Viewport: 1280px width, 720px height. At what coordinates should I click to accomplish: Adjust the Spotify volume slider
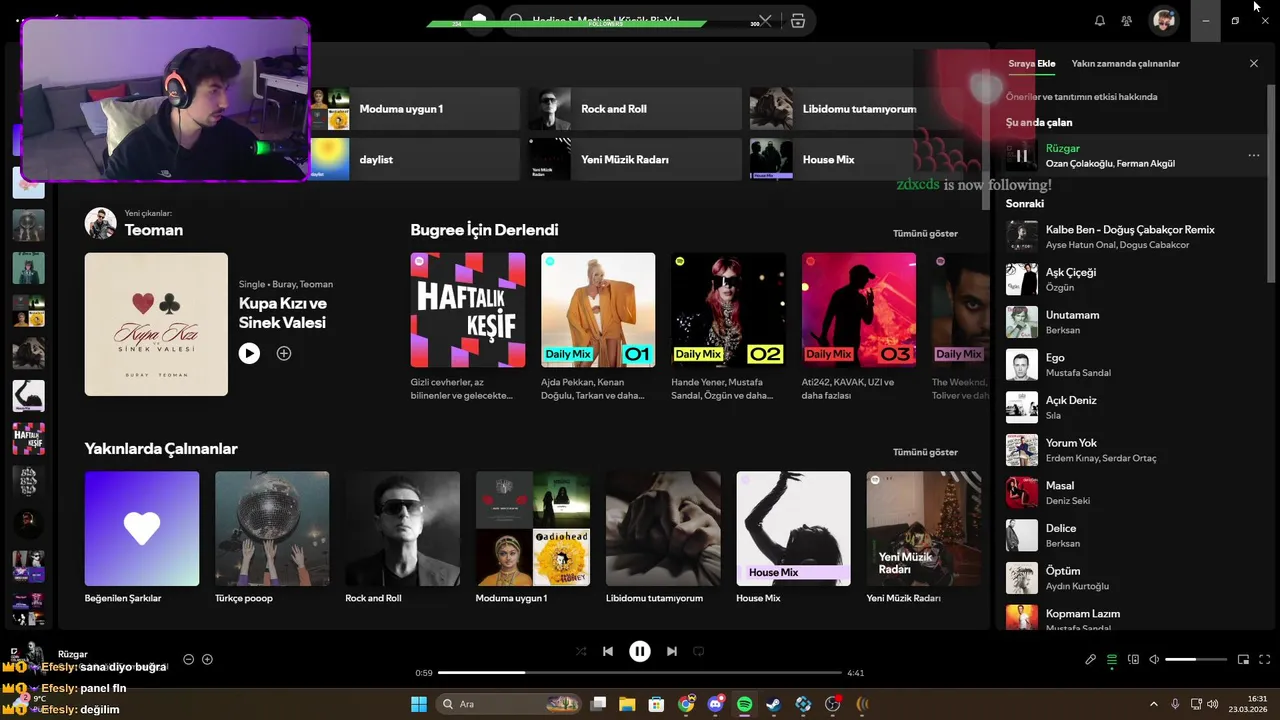(x=1196, y=659)
